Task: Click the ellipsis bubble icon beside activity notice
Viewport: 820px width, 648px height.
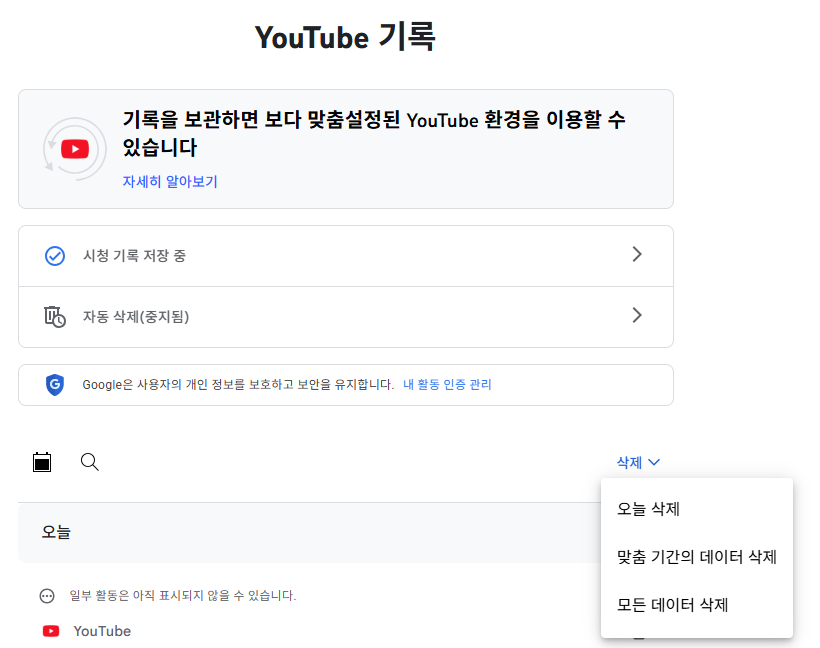Action: coord(47,596)
